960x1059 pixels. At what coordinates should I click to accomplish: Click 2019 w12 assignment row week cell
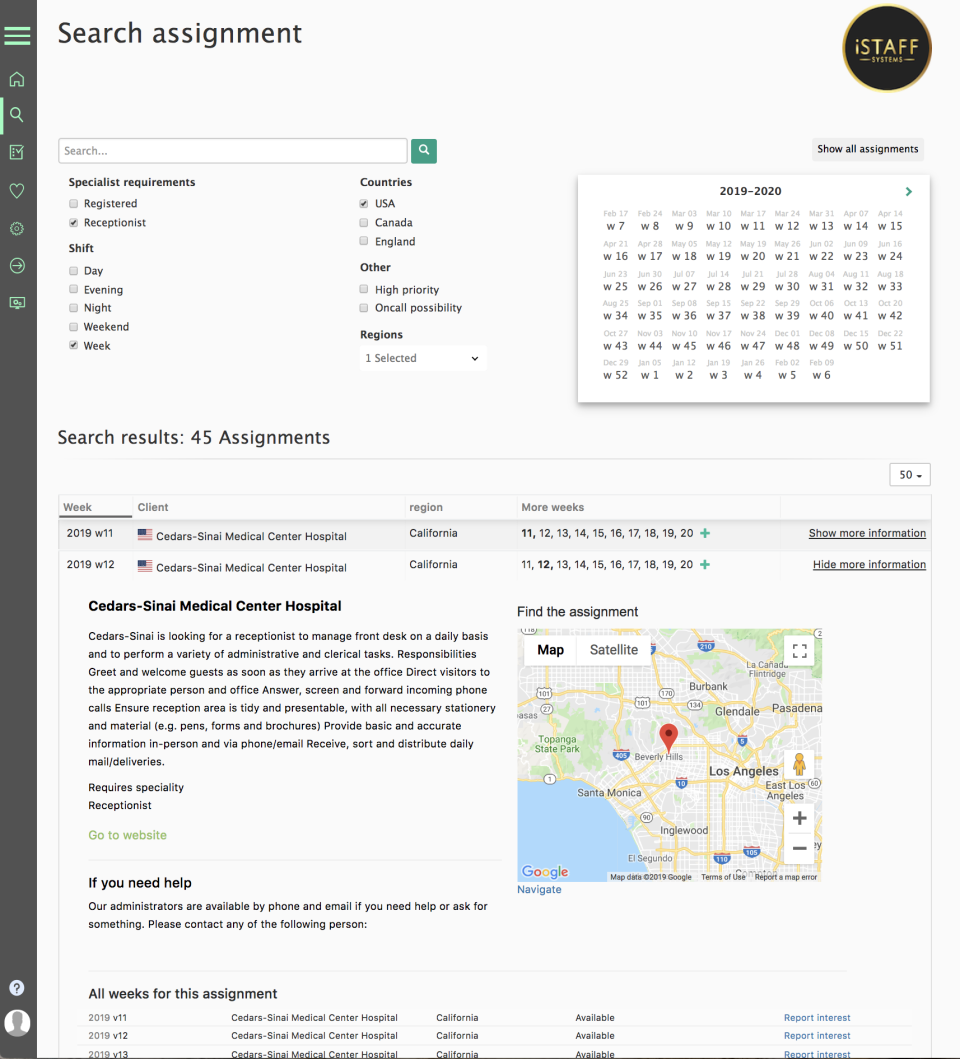[90, 564]
